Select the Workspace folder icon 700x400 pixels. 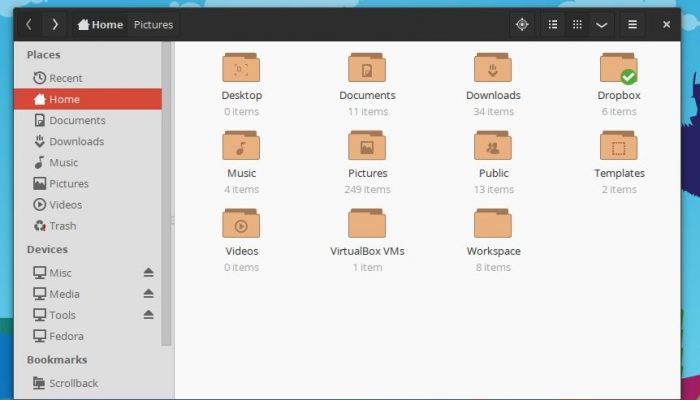(x=493, y=223)
